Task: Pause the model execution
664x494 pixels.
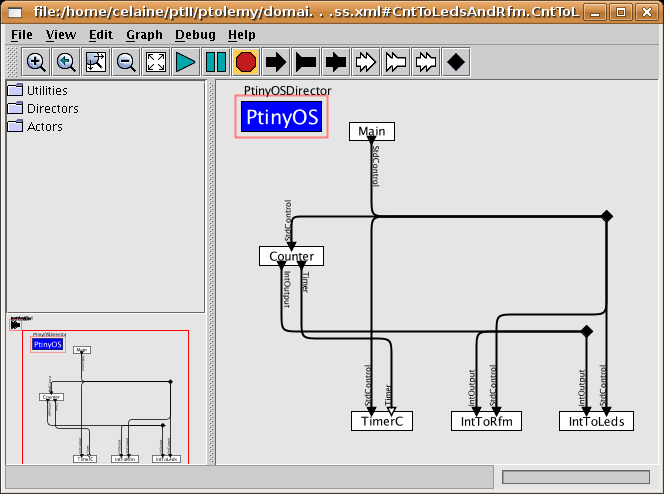Action: click(216, 62)
